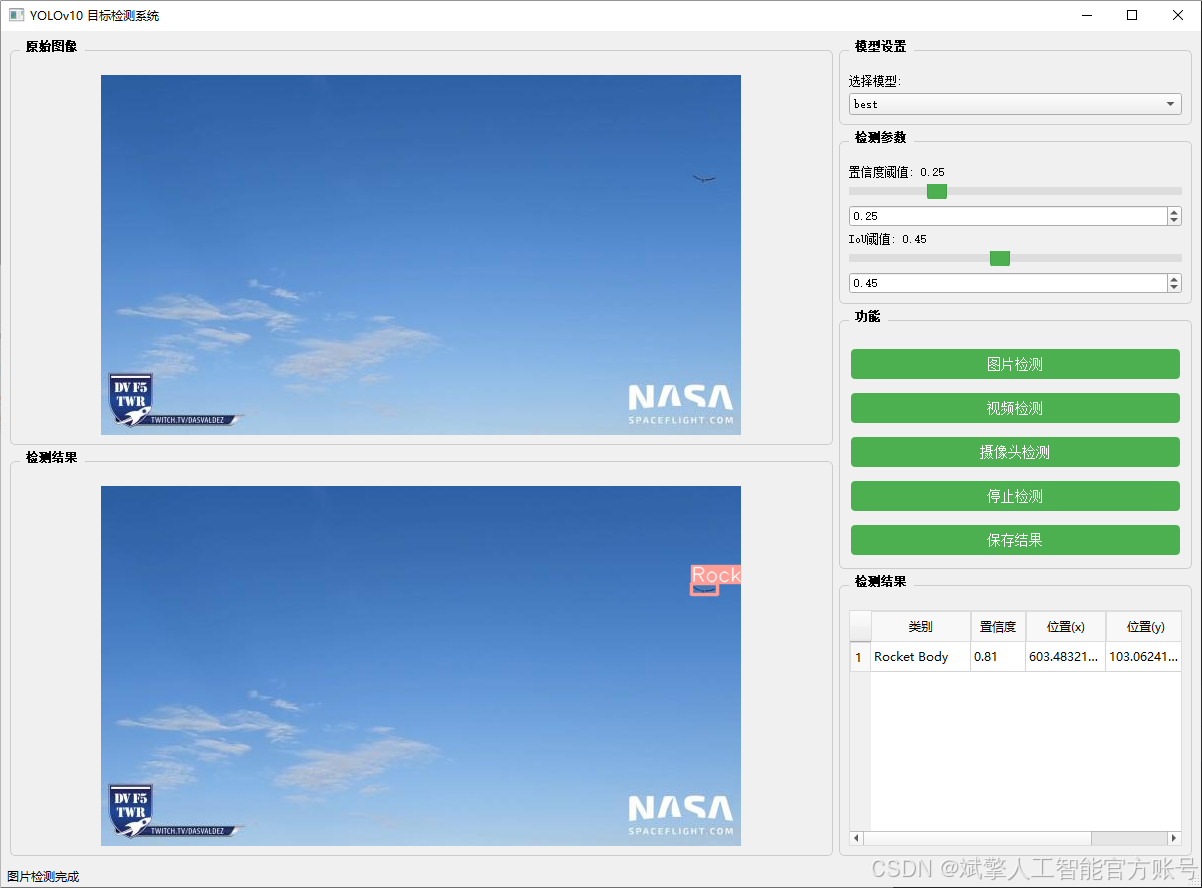Image resolution: width=1202 pixels, height=888 pixels.
Task: Click the table scrollbar right arrow
Action: [x=1174, y=838]
